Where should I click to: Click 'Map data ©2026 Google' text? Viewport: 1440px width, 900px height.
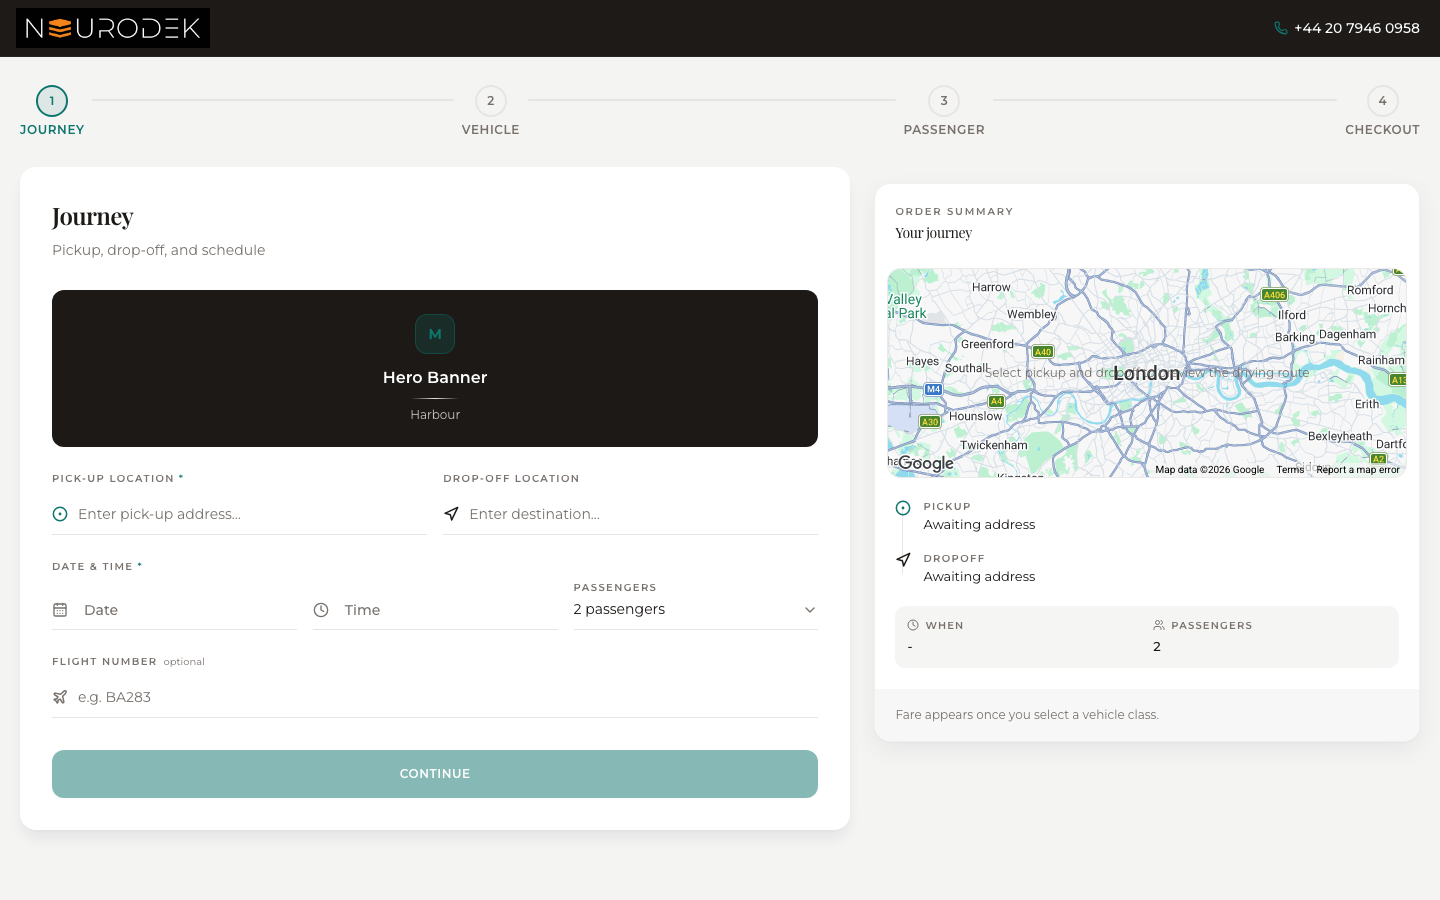click(1209, 469)
